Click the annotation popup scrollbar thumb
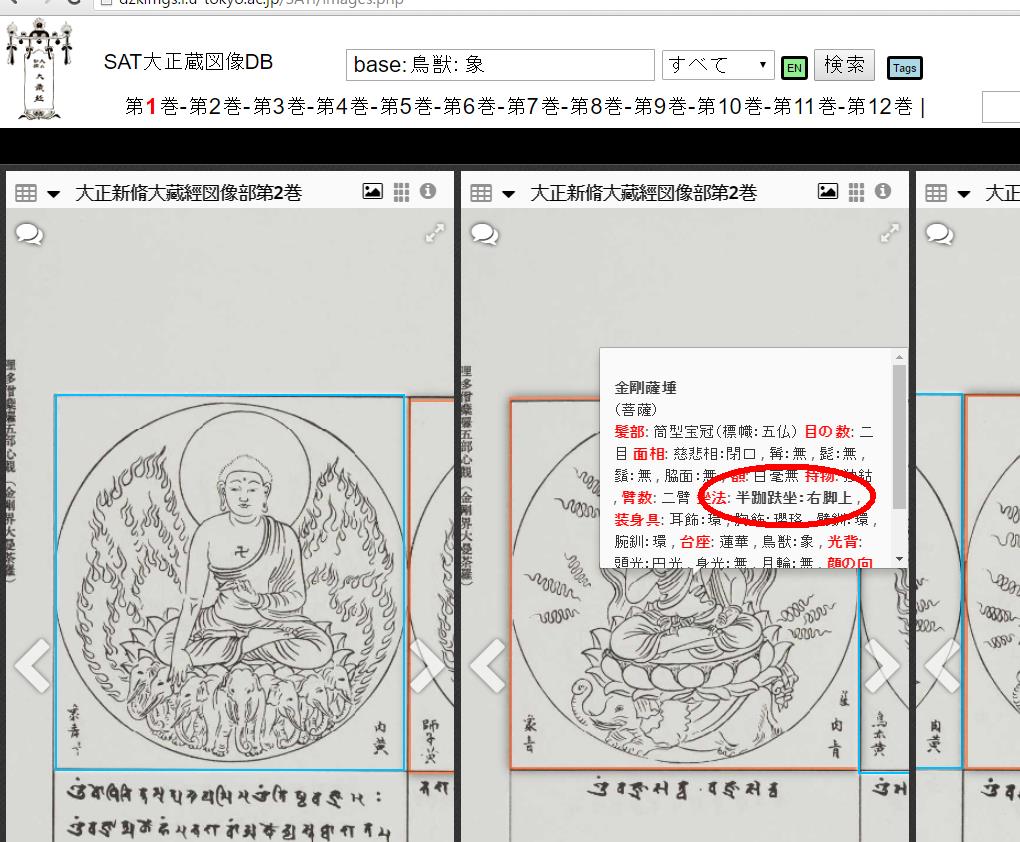The height and width of the screenshot is (842, 1020). (x=899, y=437)
